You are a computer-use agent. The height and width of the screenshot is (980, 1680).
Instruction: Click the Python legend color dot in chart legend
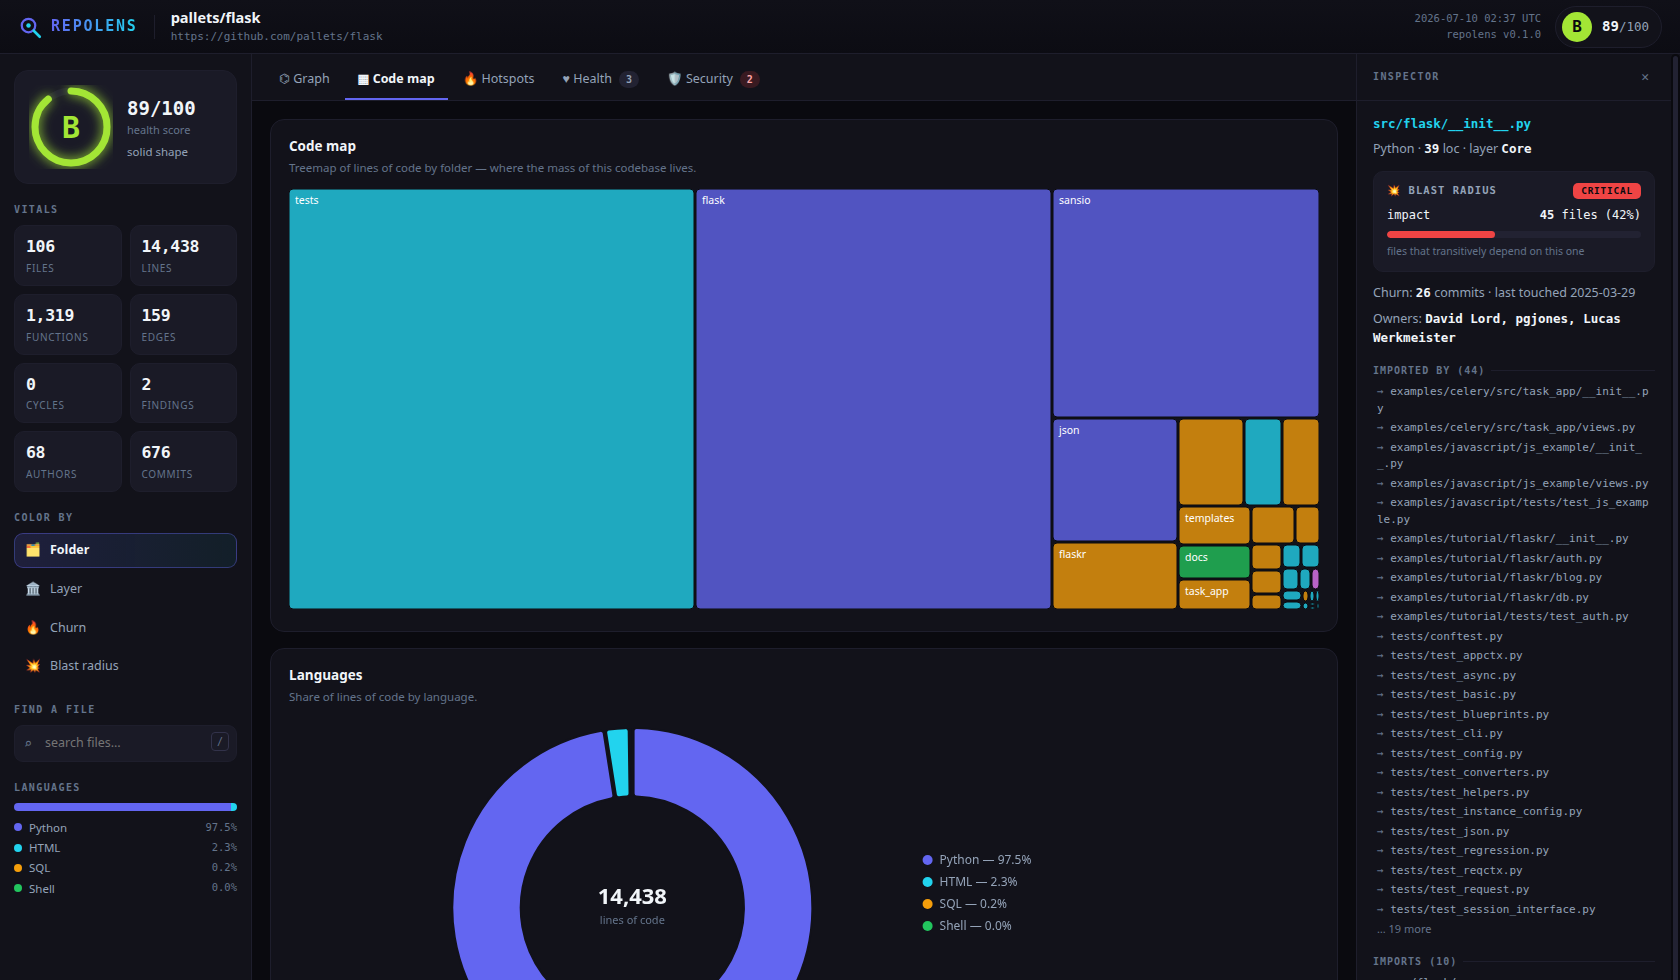click(x=927, y=860)
